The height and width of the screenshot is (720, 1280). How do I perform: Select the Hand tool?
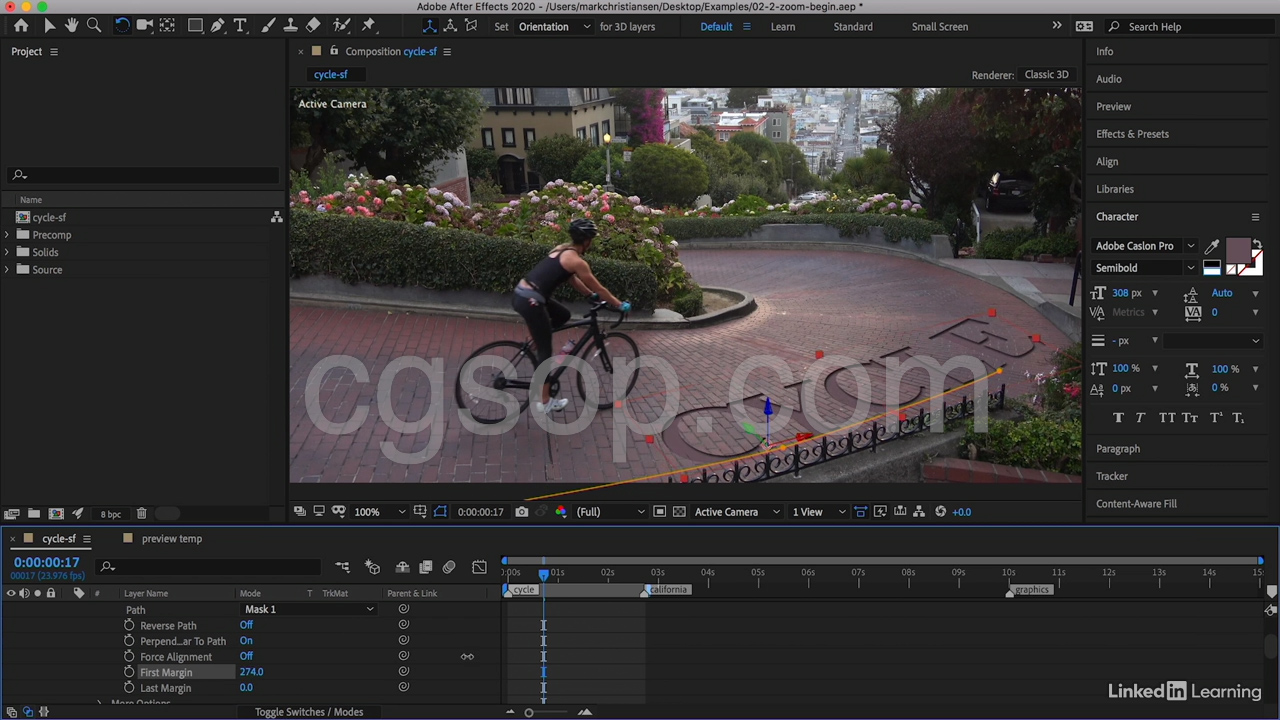click(72, 26)
